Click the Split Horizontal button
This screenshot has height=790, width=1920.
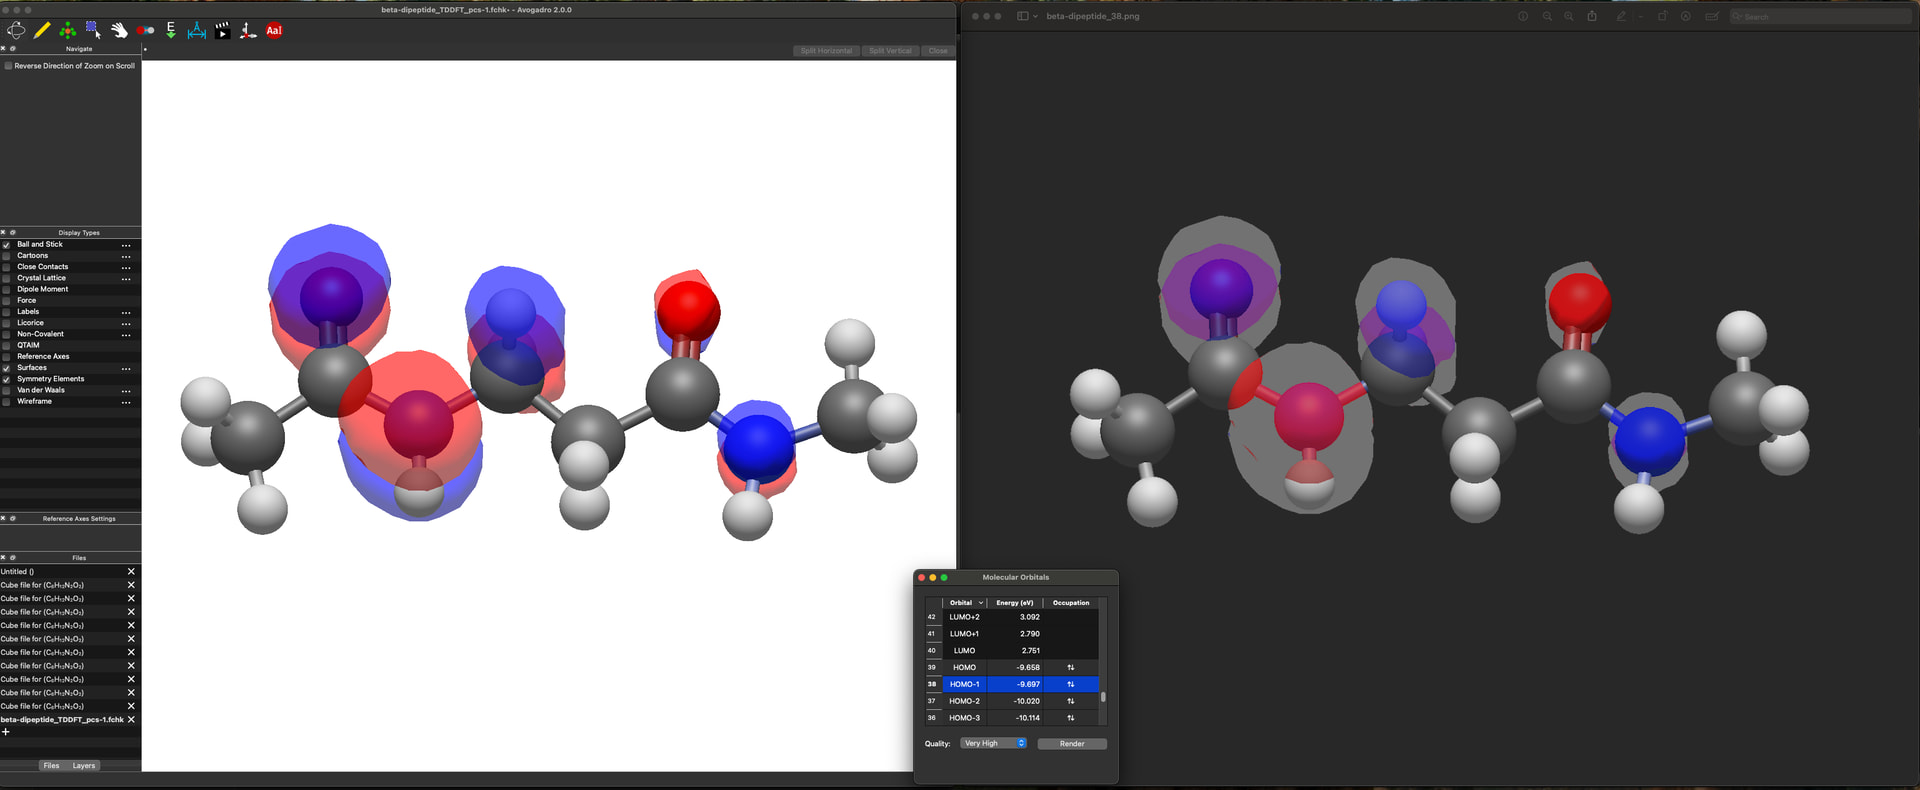pos(826,51)
